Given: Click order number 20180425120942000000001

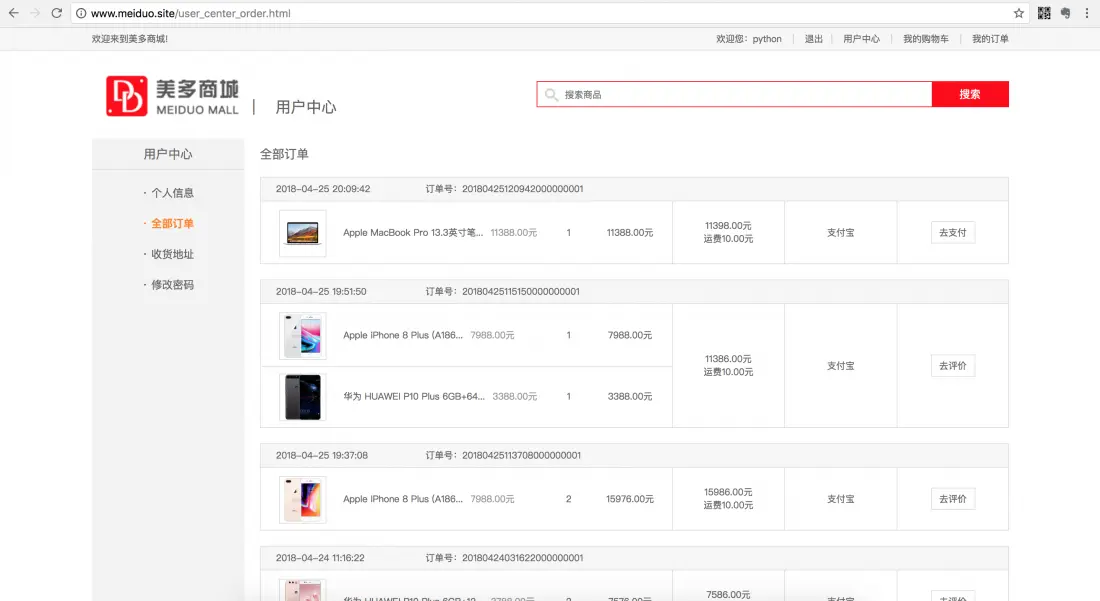Looking at the screenshot, I should click(523, 189).
